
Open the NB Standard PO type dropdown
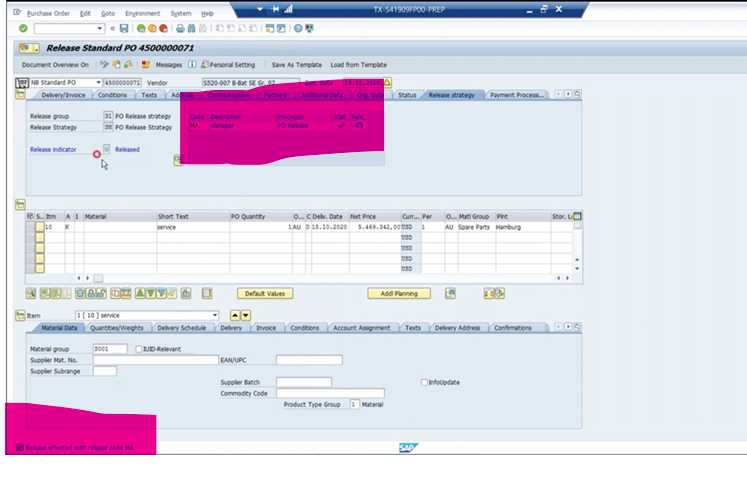pyautogui.click(x=99, y=83)
